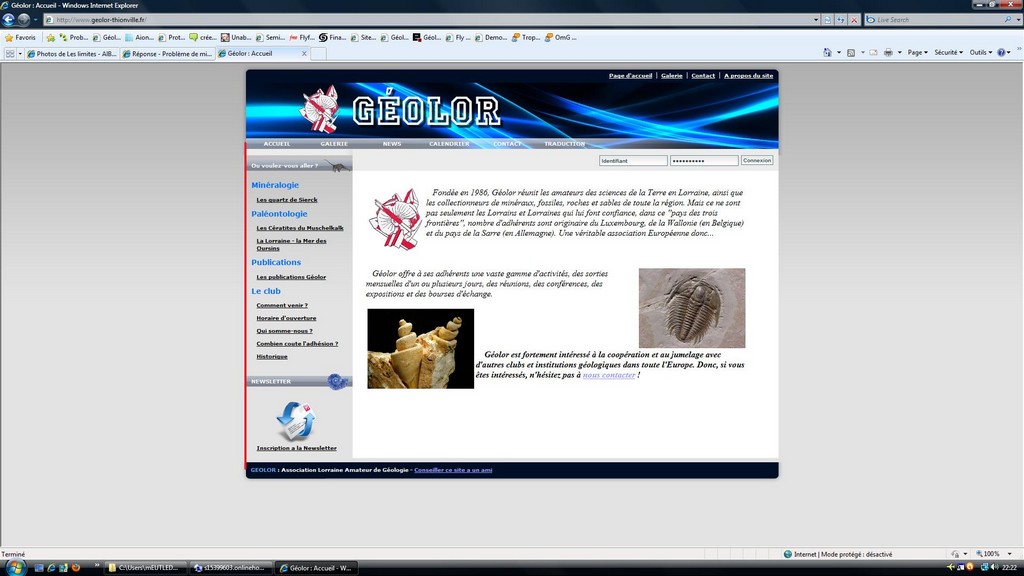Click the Help question mark icon
Screen dimensions: 1024x576
[1002, 52]
